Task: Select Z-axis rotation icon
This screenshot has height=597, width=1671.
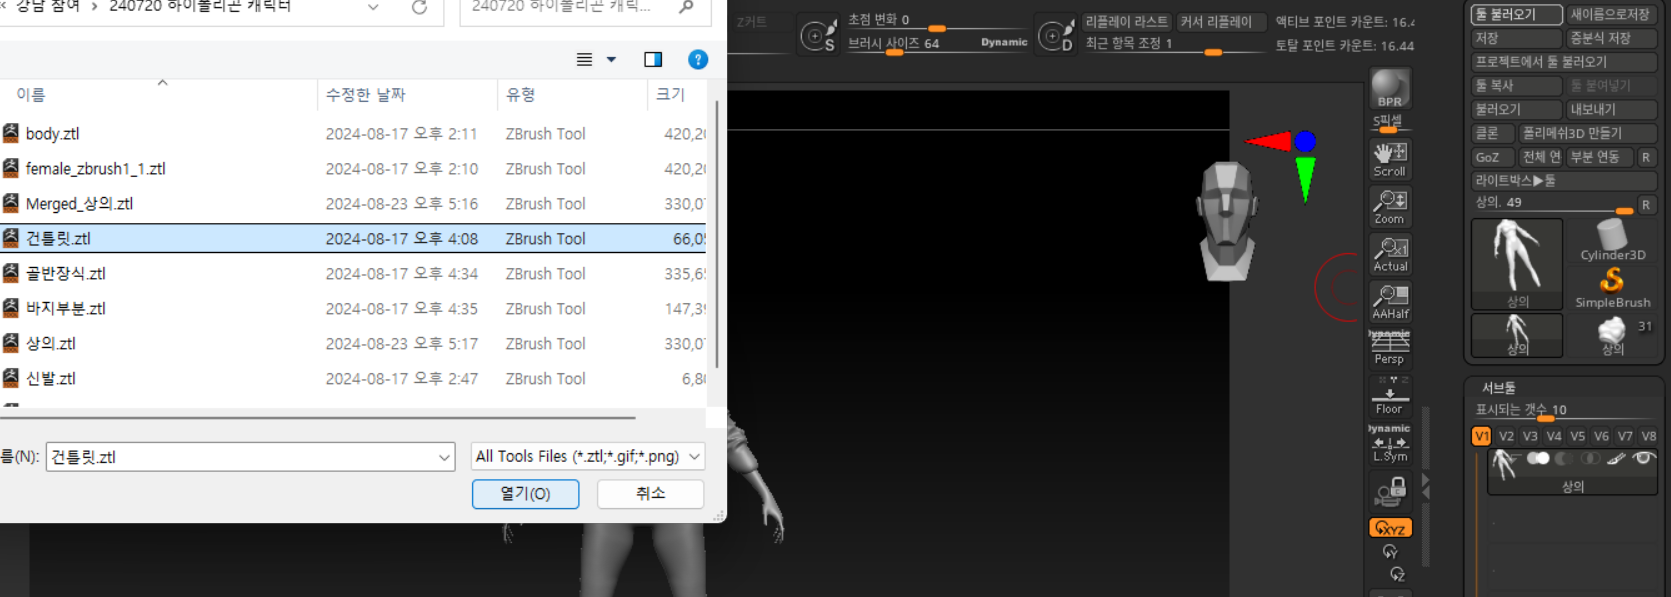Action: point(1397,574)
